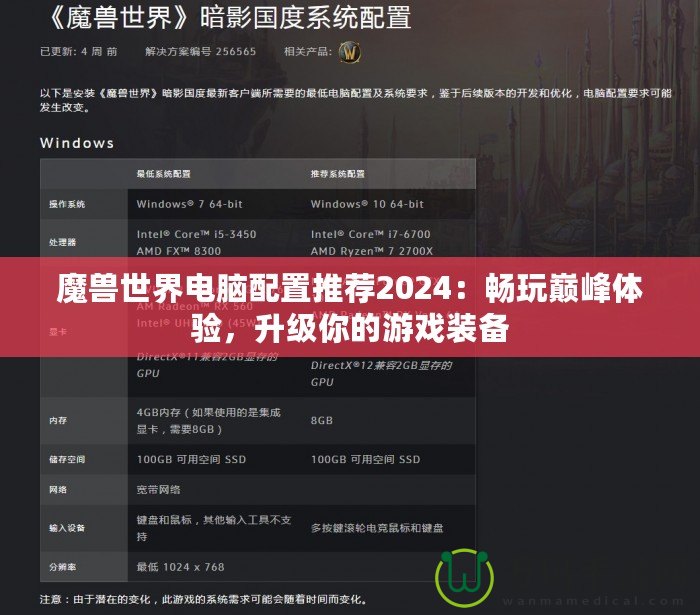
Task: Click the 《魔兽世界》暗影国度系统配置 page title
Action: coord(229,17)
